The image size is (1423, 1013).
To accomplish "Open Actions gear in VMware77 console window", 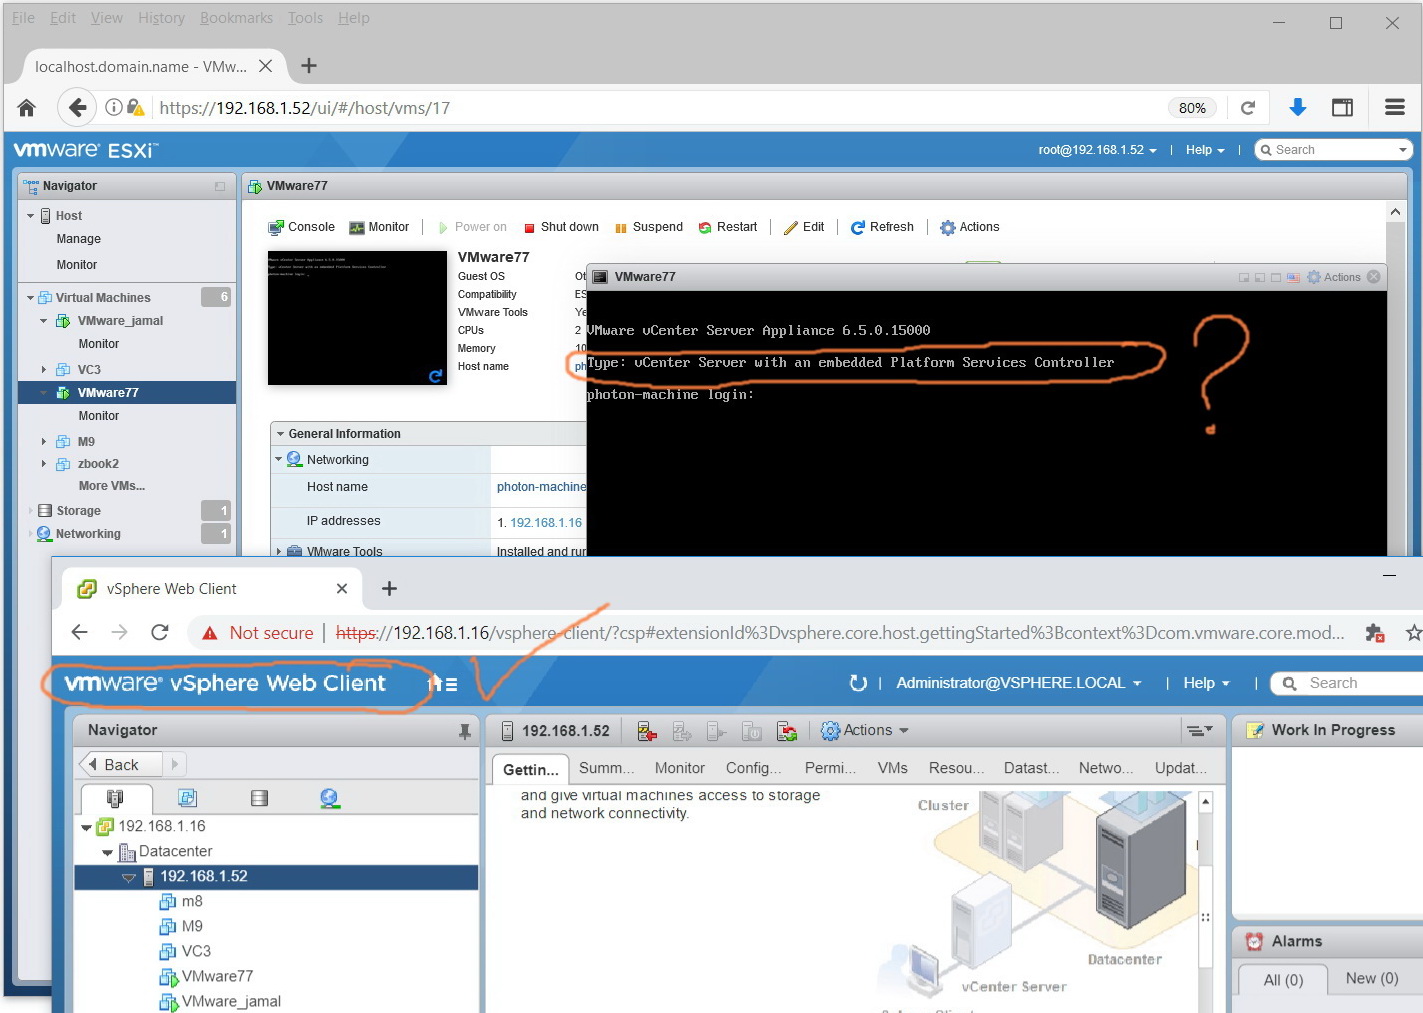I will pos(1334,277).
